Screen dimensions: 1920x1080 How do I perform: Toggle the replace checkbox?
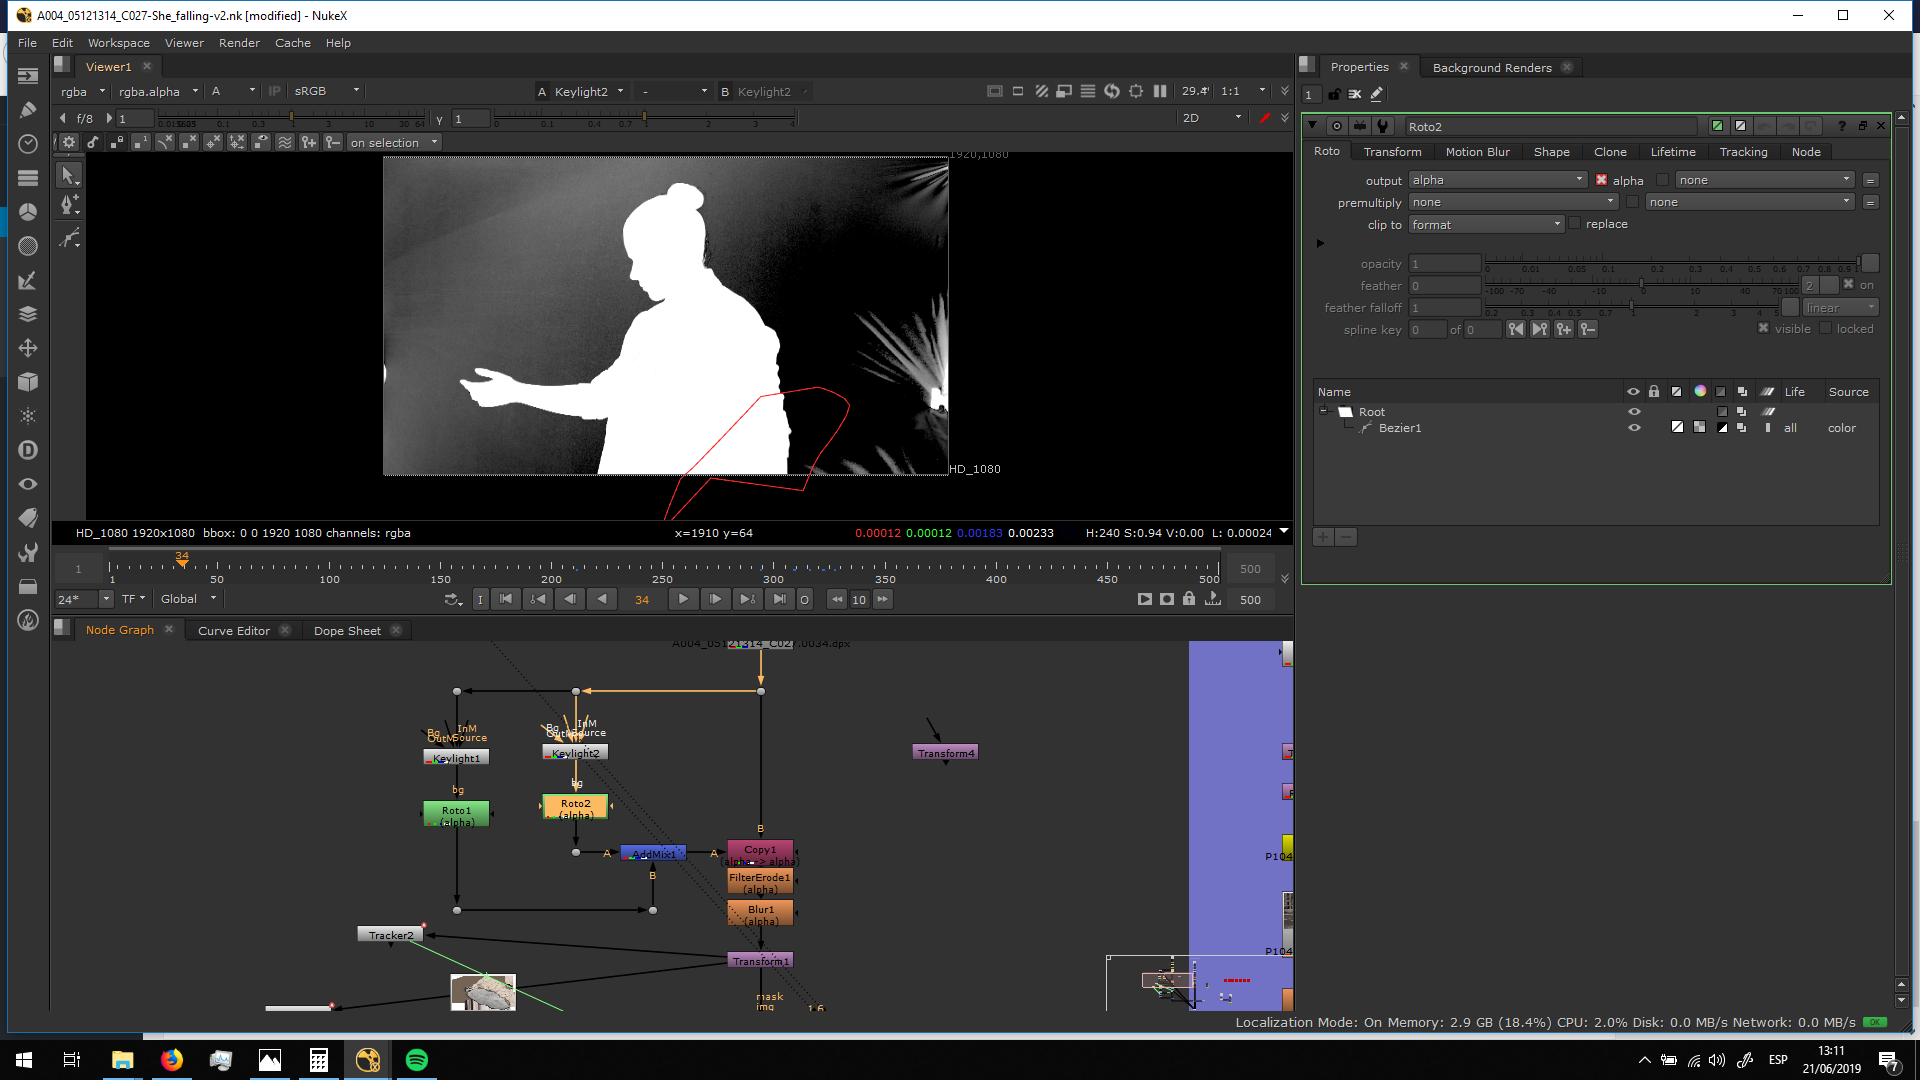coord(1575,224)
